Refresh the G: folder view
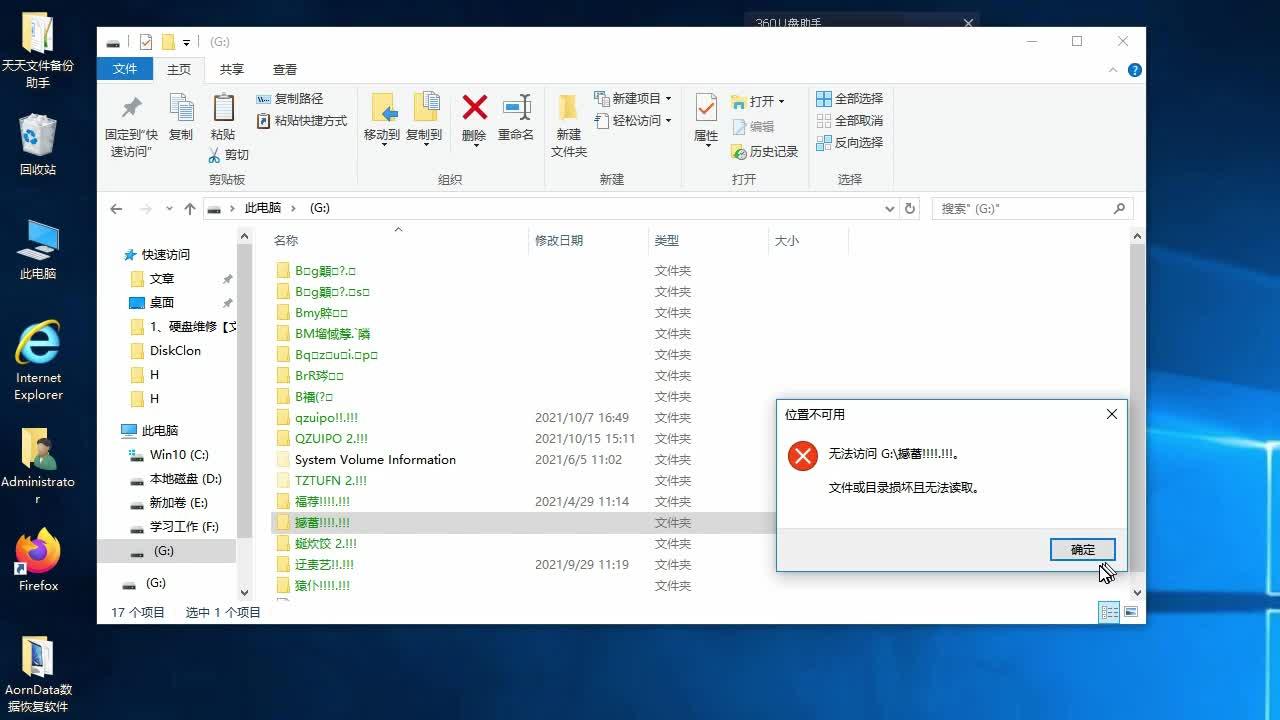This screenshot has width=1280, height=720. point(910,209)
